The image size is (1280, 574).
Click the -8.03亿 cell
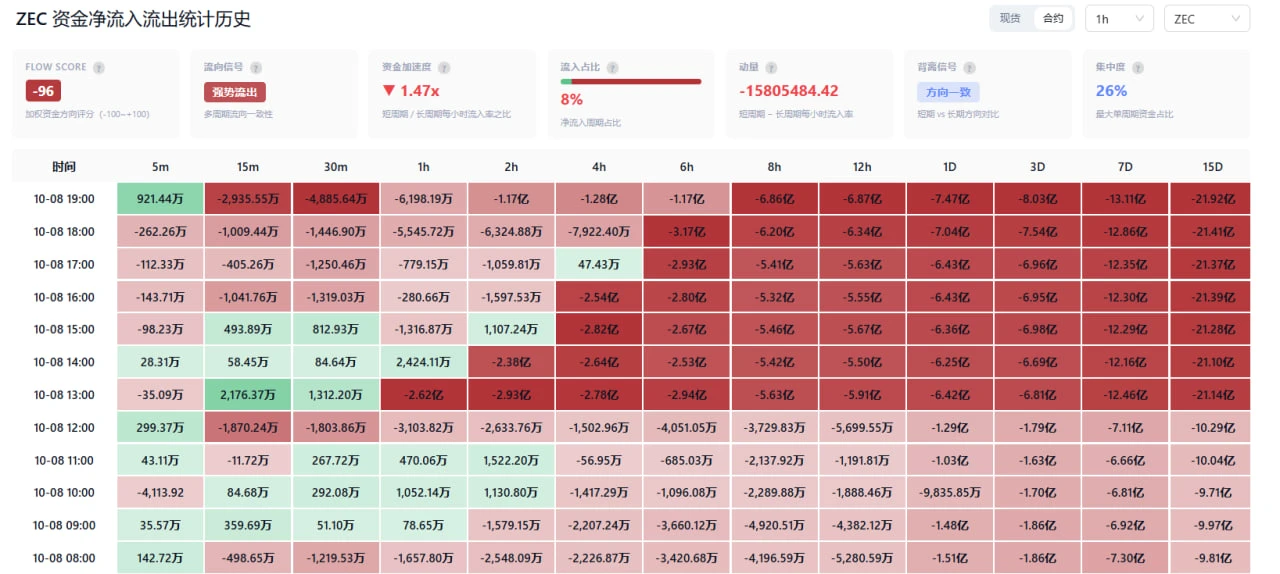[1038, 198]
